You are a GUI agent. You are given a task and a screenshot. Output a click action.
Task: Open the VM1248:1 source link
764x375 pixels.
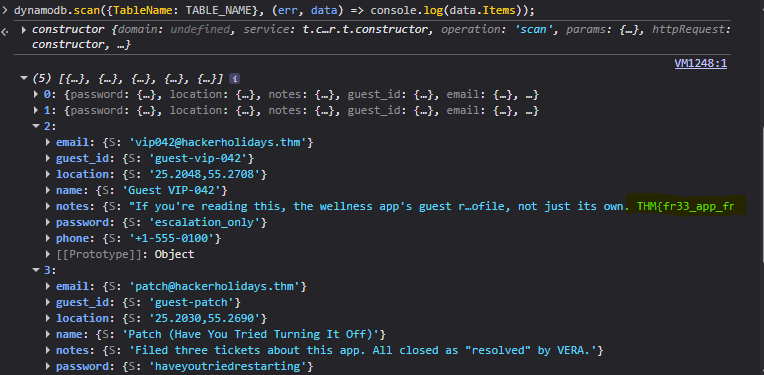pos(700,63)
